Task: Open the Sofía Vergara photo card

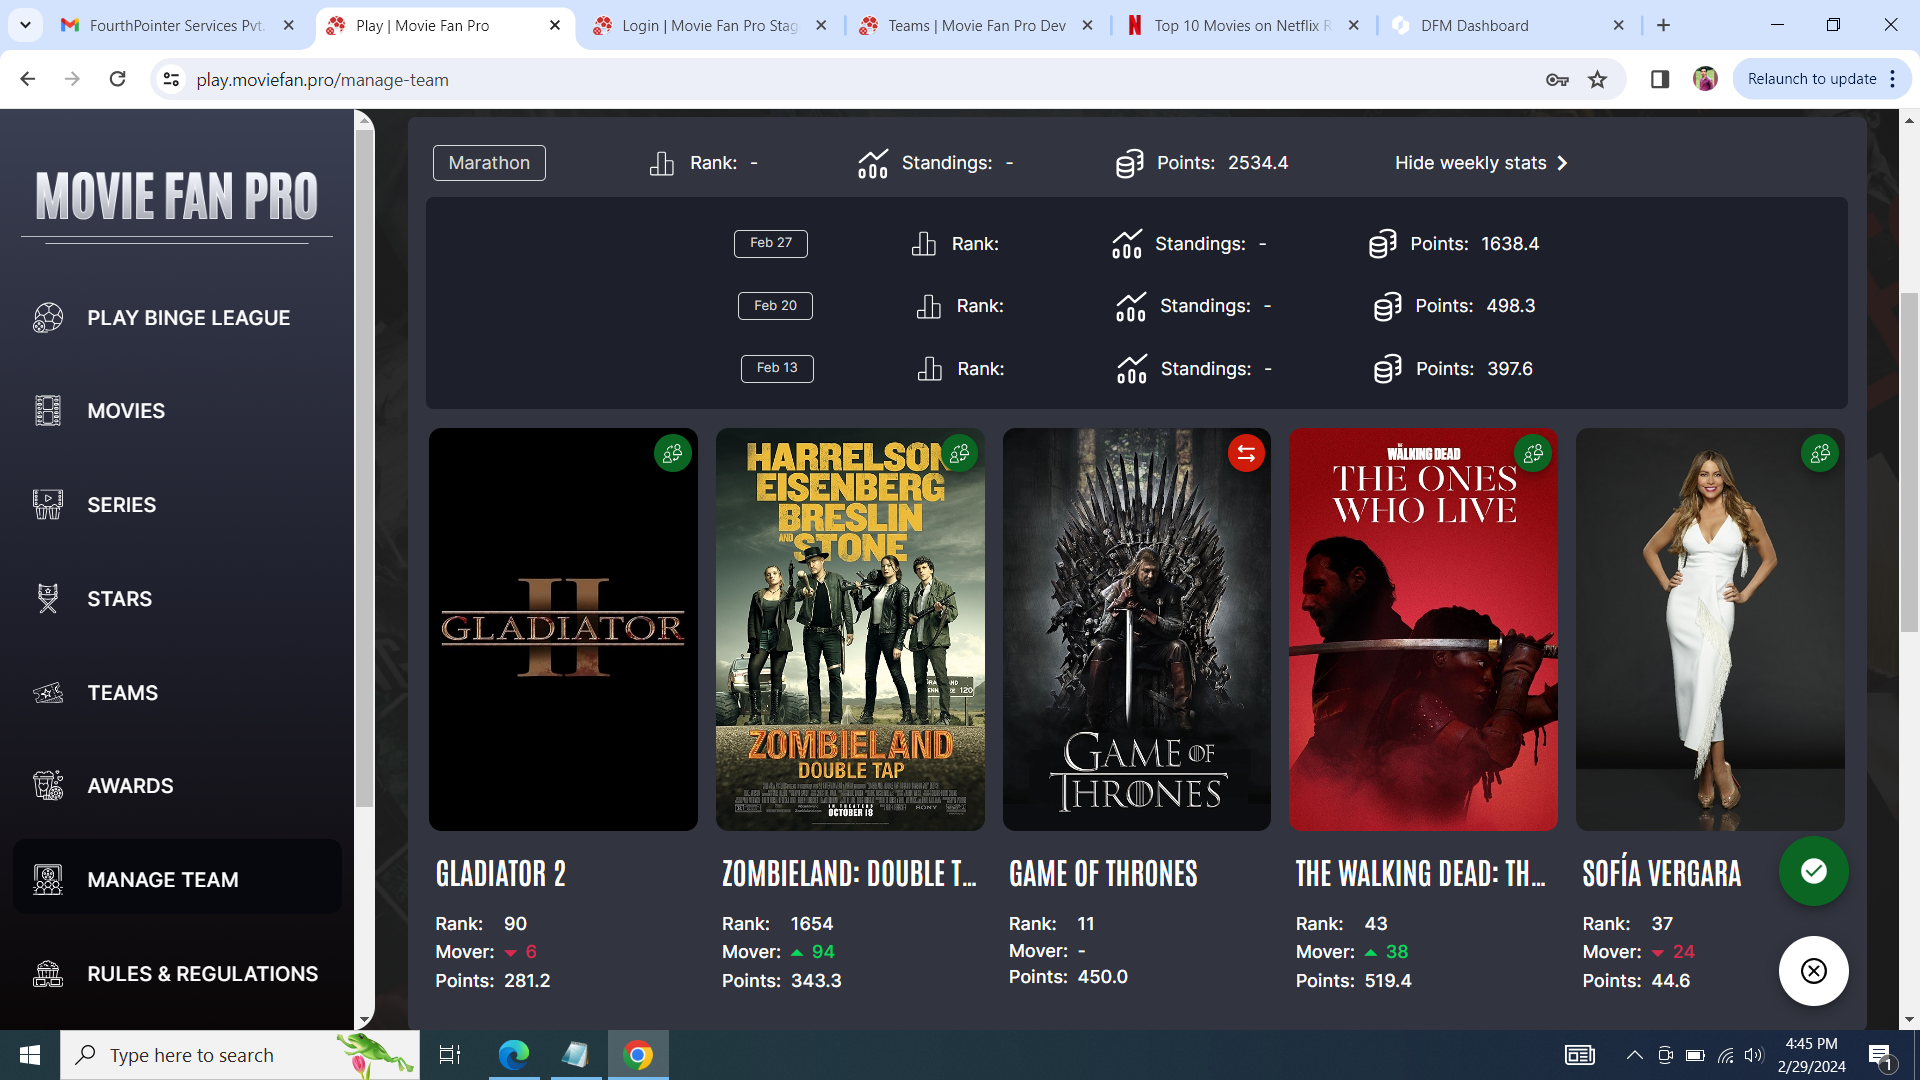Action: tap(1710, 630)
